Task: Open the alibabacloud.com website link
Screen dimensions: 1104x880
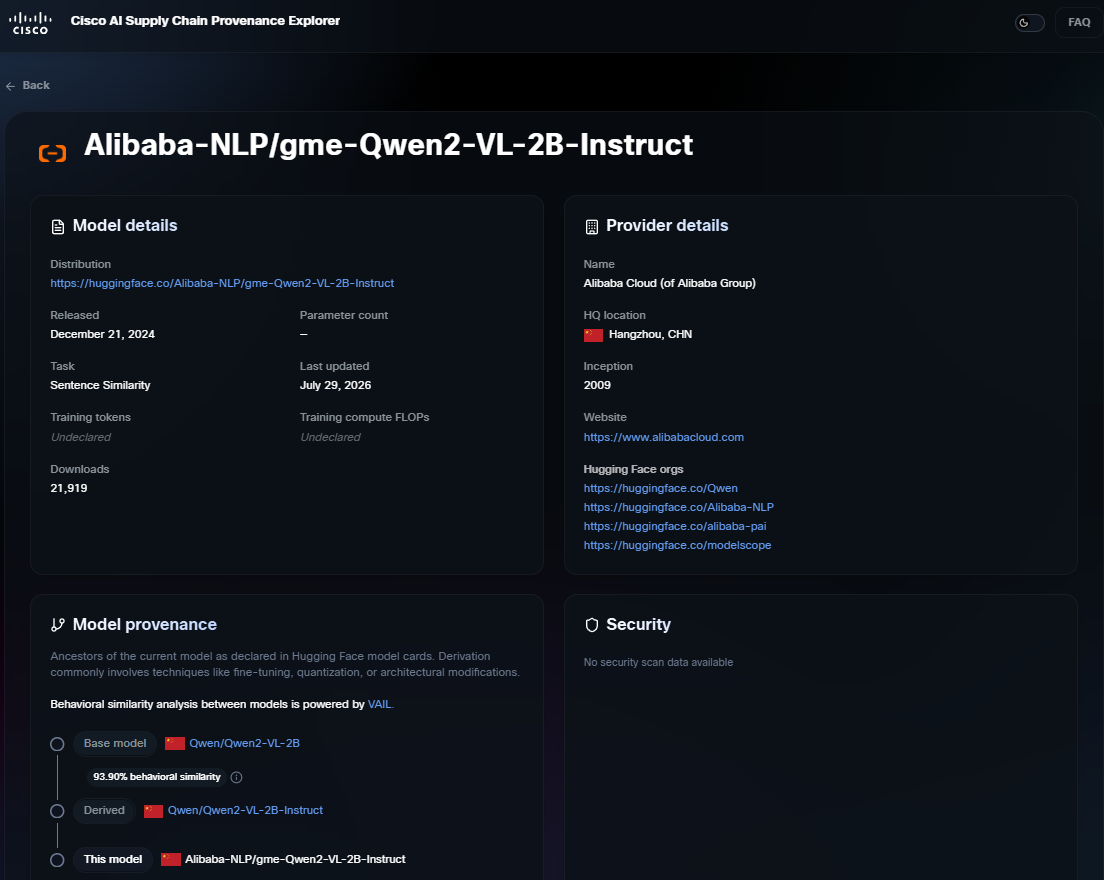Action: point(663,437)
